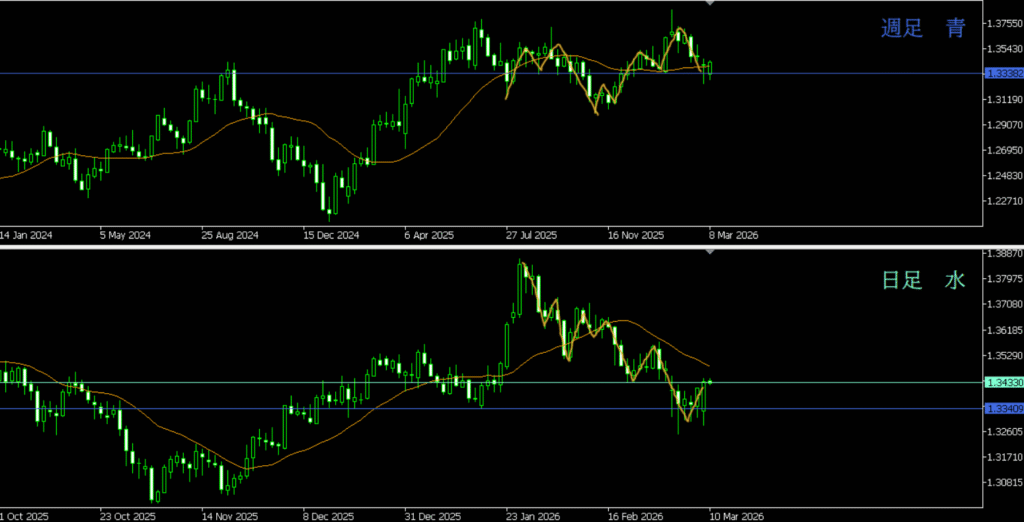Click the 1.33382 price tag on weekly axis

pos(1003,74)
